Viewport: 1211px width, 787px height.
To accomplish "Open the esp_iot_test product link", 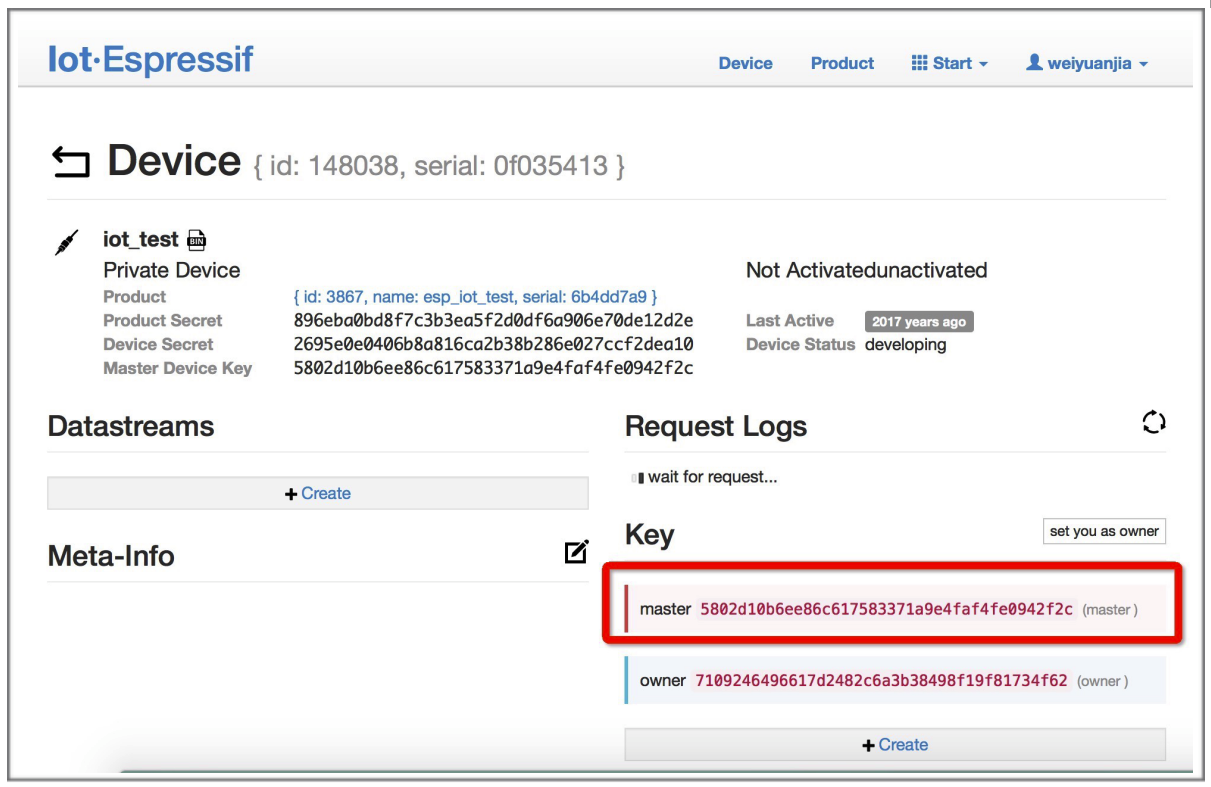I will (475, 297).
